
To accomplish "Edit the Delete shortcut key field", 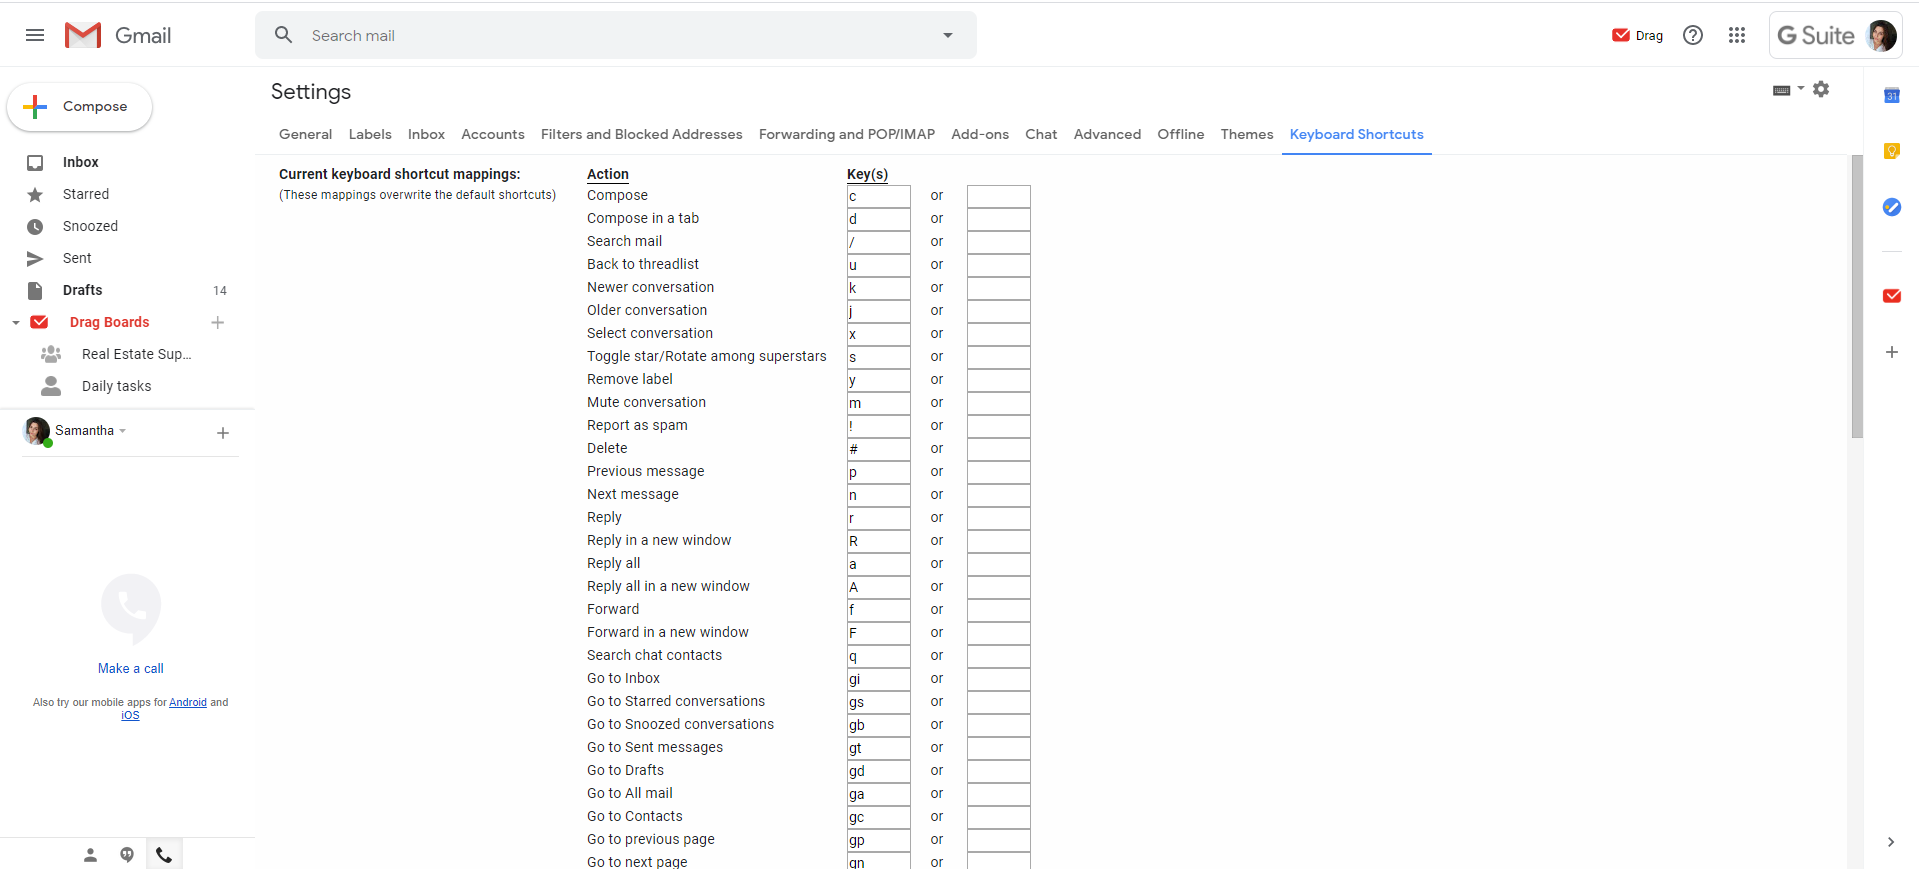I will pos(879,449).
